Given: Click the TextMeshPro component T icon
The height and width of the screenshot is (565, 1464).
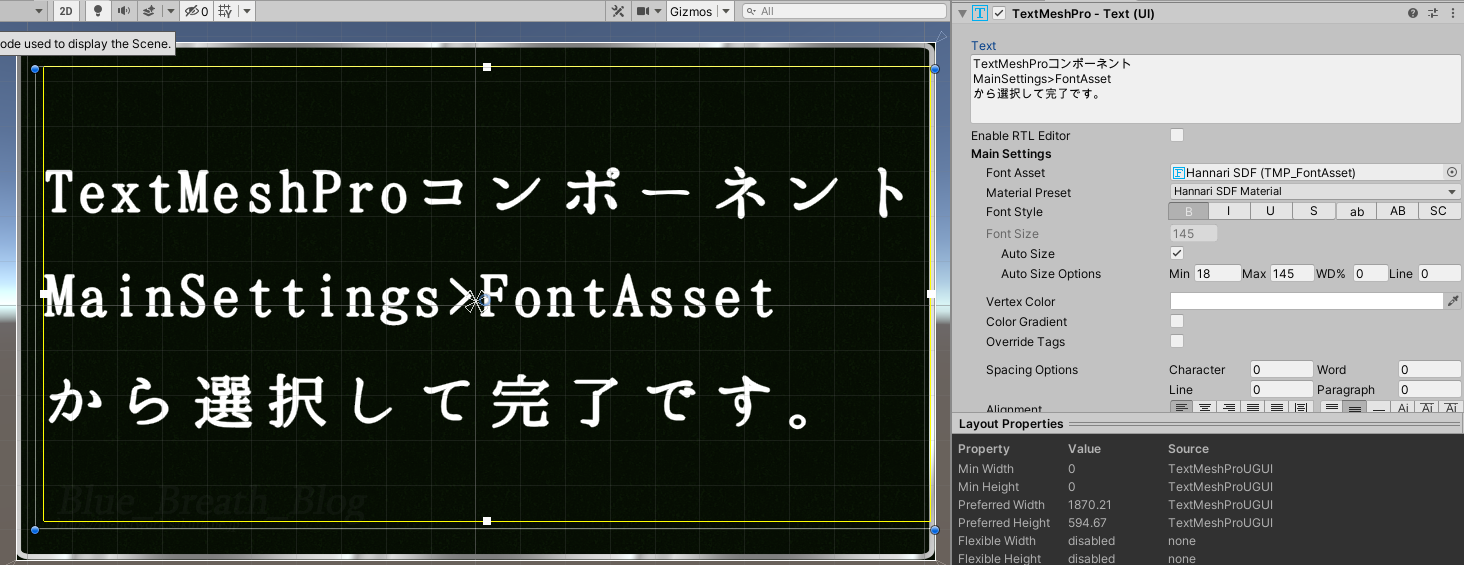Looking at the screenshot, I should coord(980,13).
